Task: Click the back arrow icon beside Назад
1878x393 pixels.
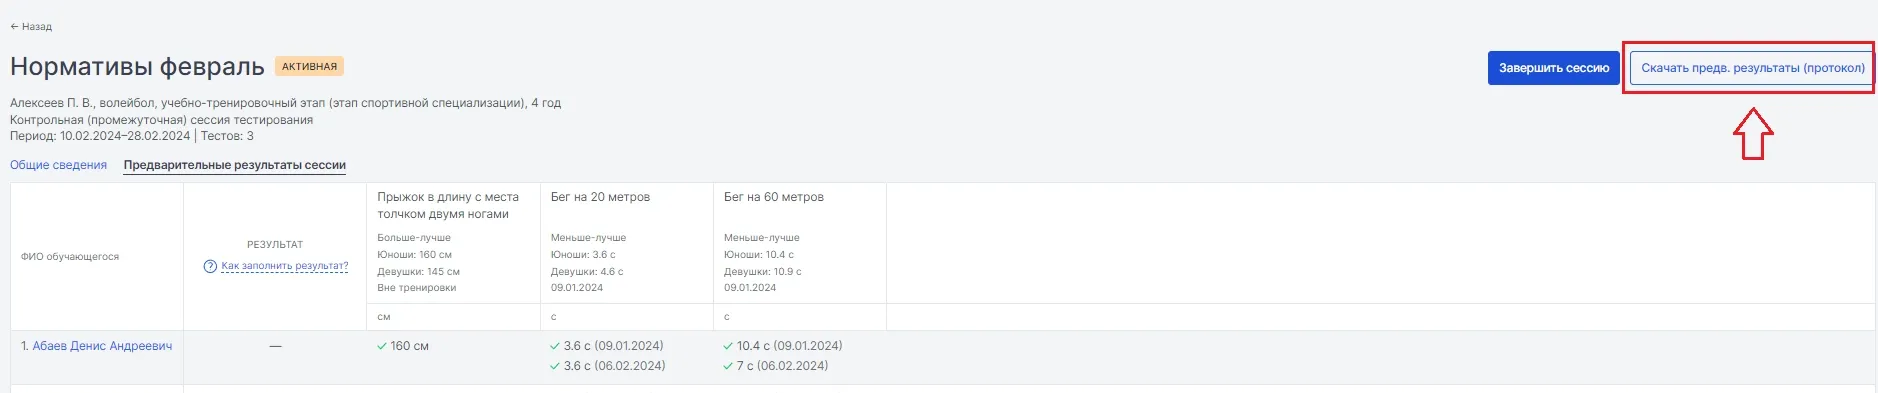Action: click(x=14, y=27)
